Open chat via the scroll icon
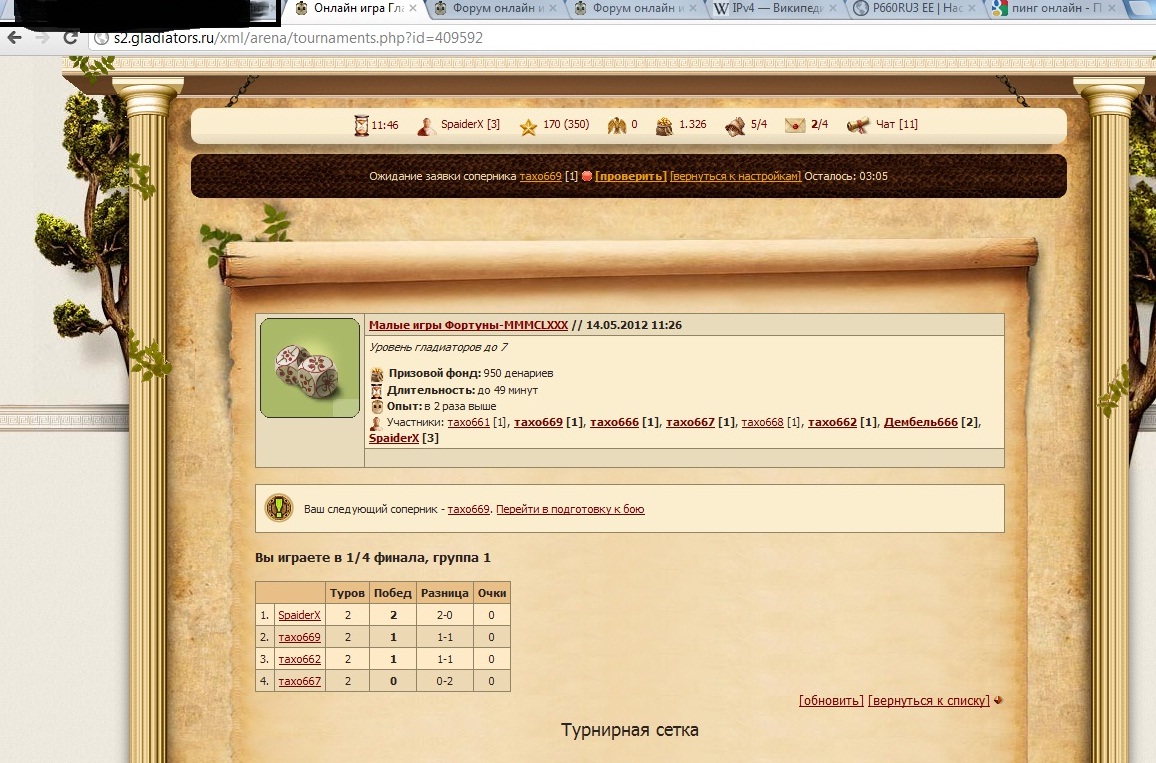Screen dimensions: 1156x763 [x=859, y=125]
